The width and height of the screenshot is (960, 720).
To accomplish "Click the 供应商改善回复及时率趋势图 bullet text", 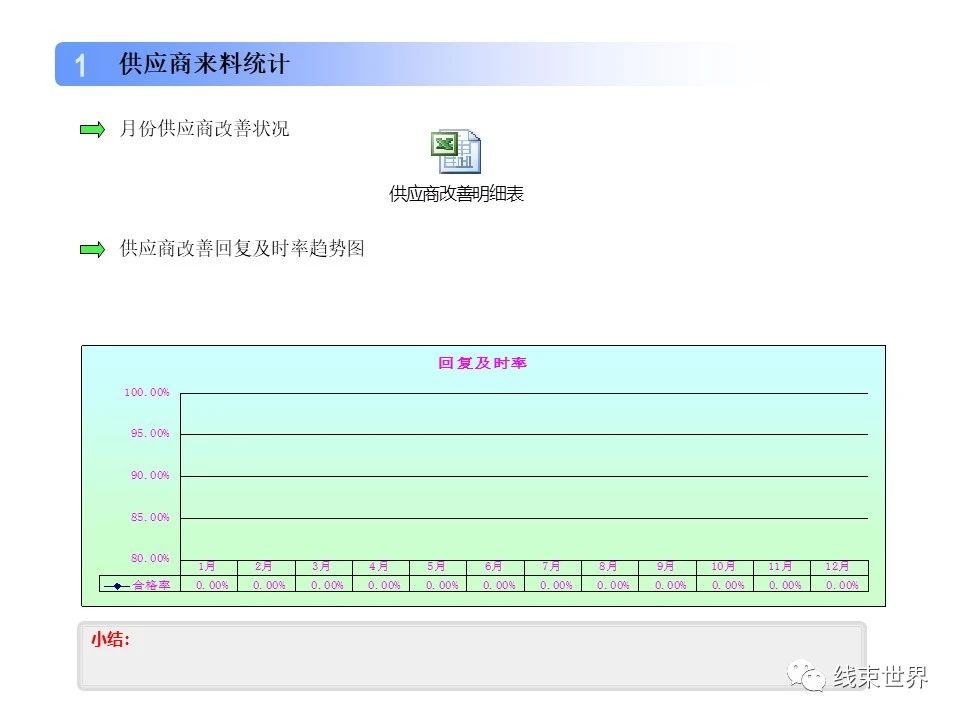I will (x=242, y=249).
